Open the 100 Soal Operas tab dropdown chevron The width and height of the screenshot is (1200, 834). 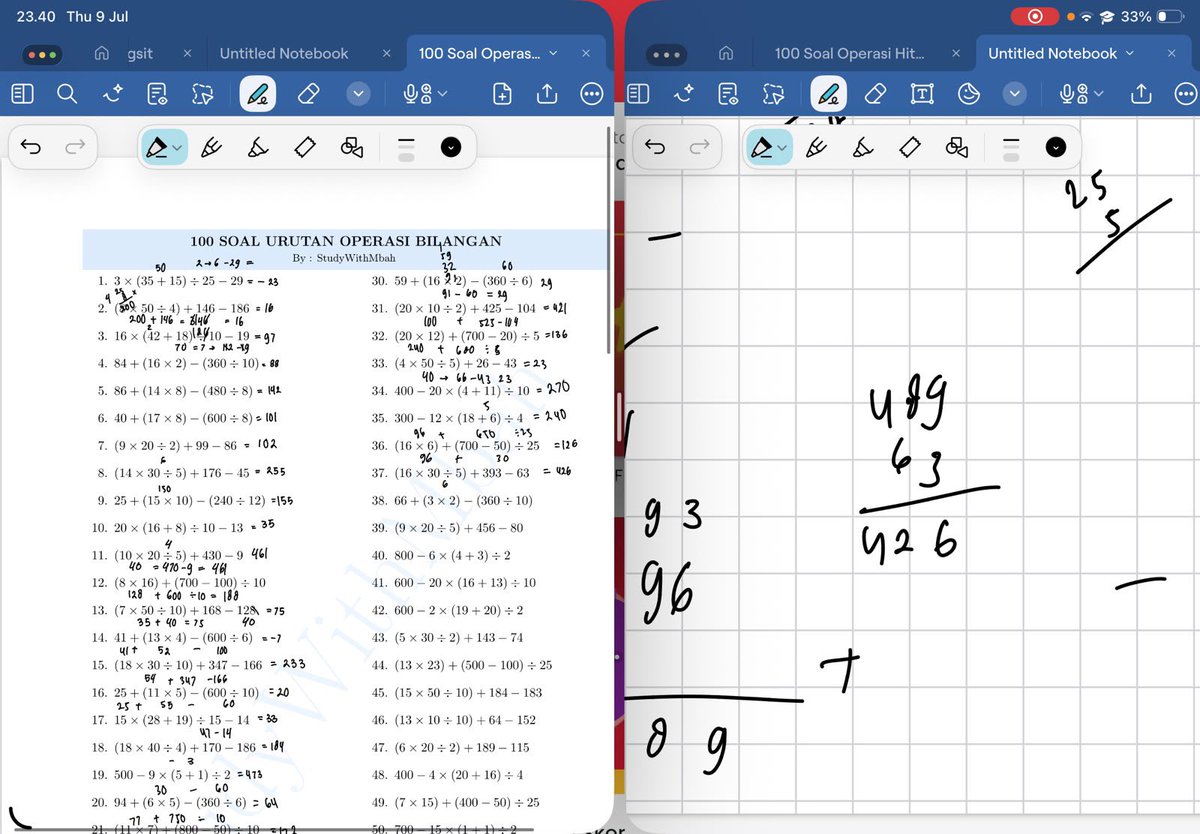tap(555, 53)
